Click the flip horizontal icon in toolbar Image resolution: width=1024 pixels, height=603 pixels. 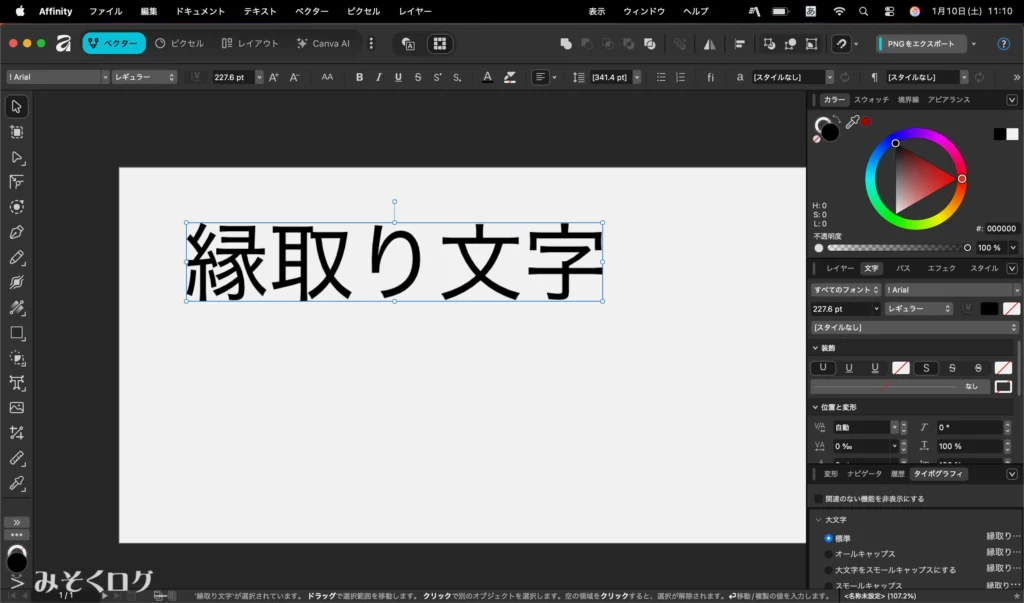(x=709, y=44)
